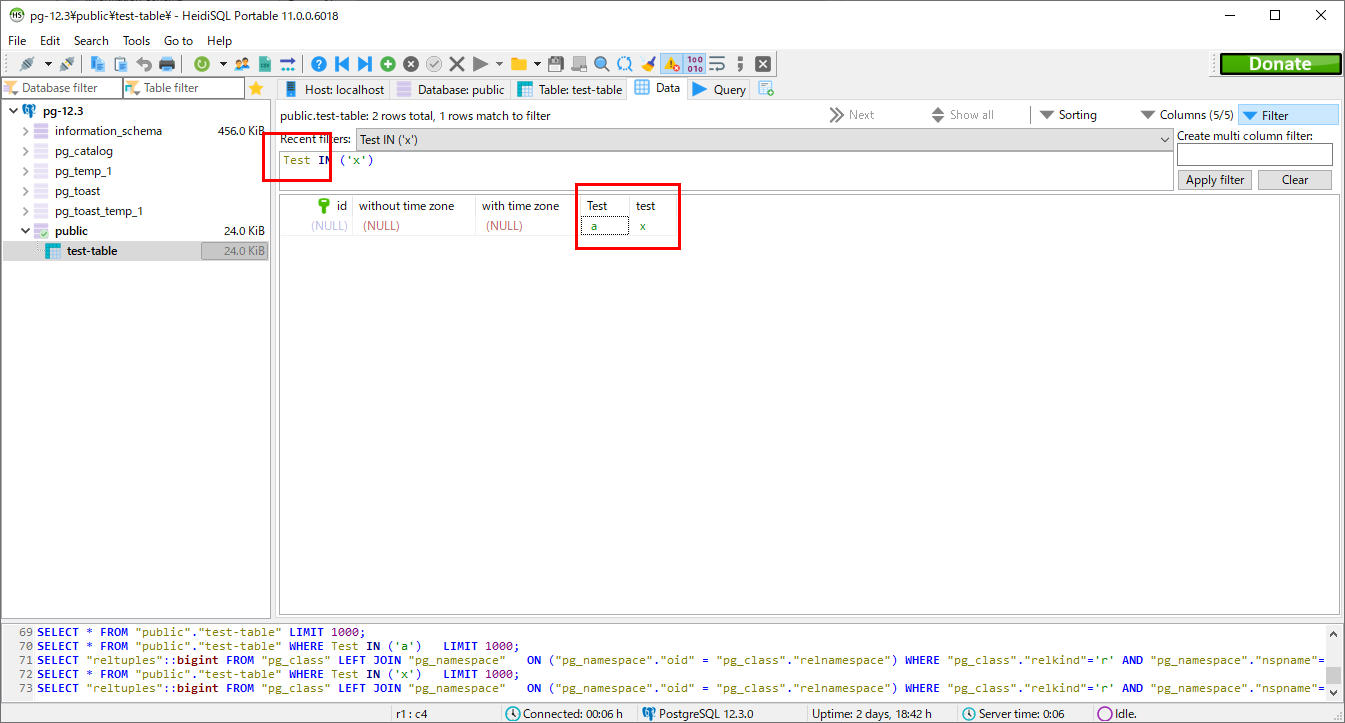Image resolution: width=1345 pixels, height=723 pixels.
Task: Open the Columns (5/5) dropdown
Action: 1191,114
